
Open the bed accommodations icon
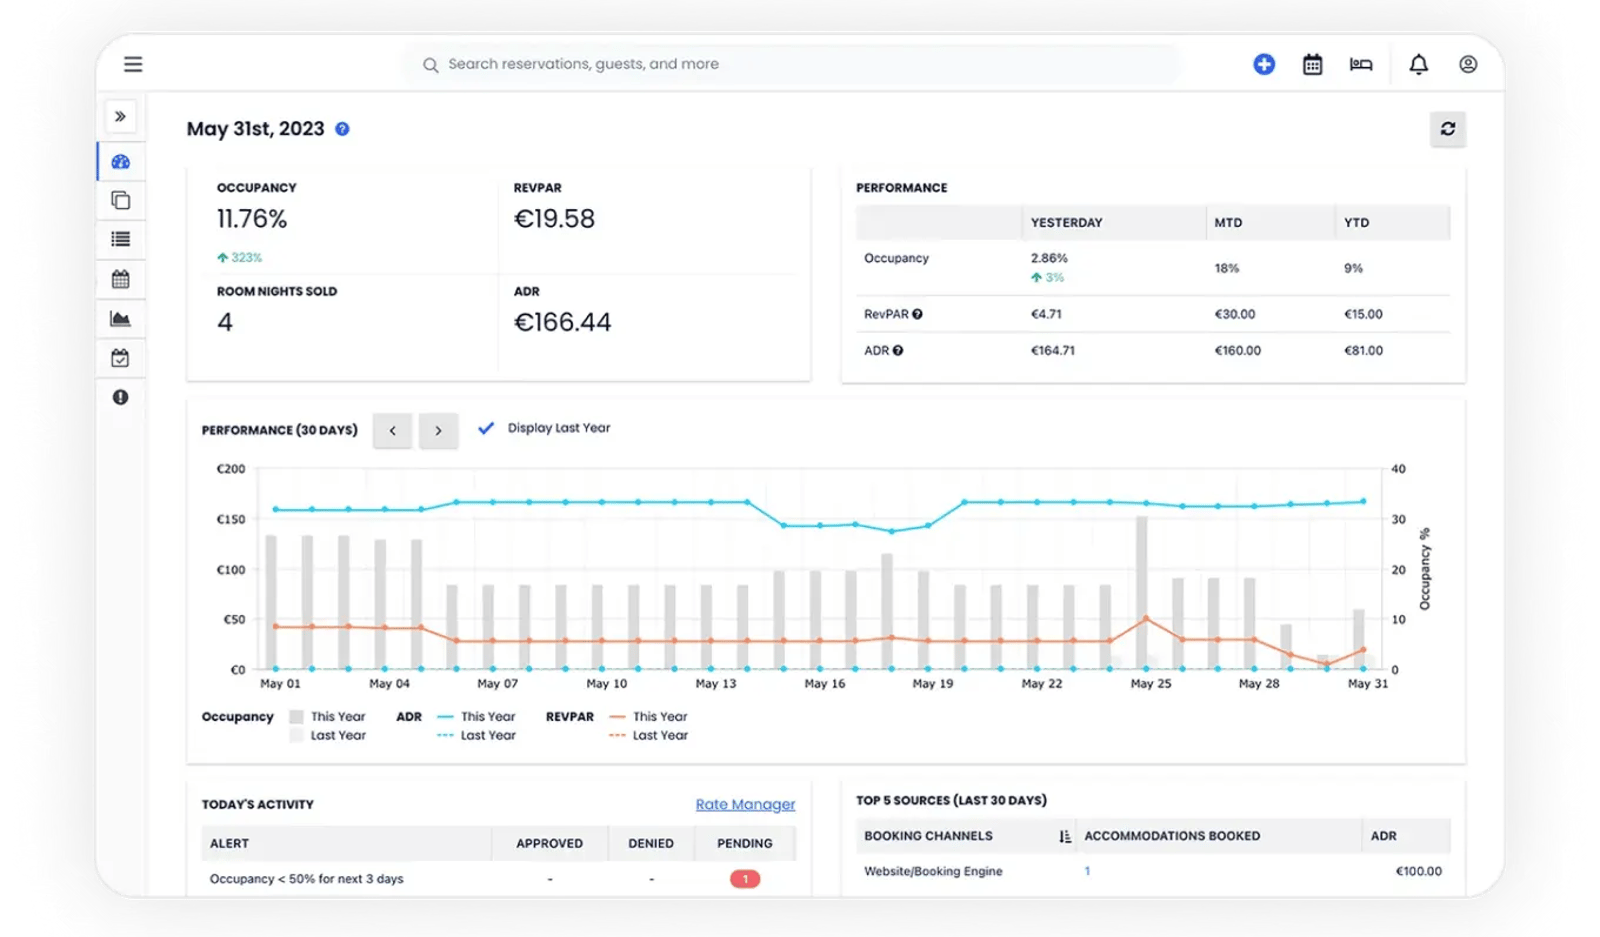point(1361,64)
